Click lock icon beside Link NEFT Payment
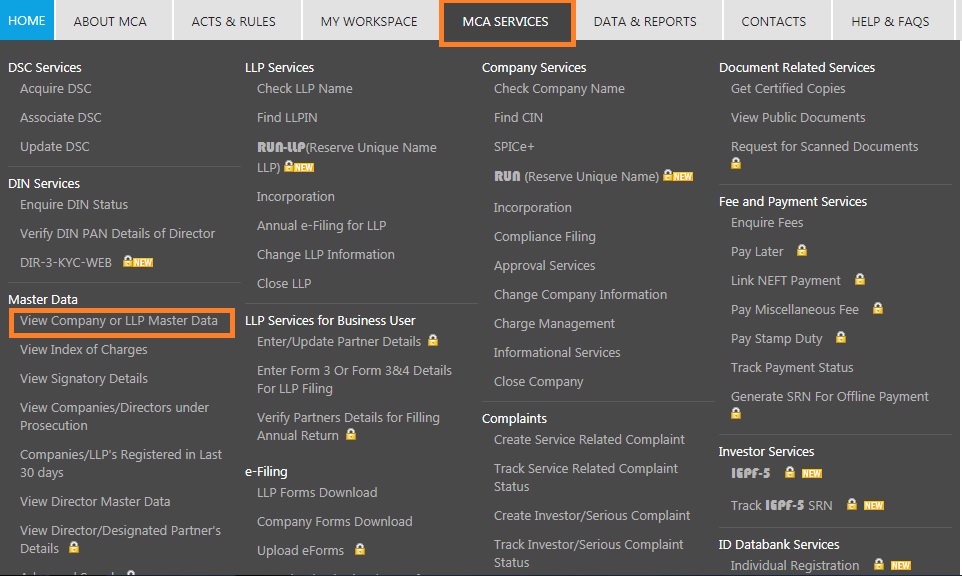Viewport: 962px width, 576px height. (860, 279)
